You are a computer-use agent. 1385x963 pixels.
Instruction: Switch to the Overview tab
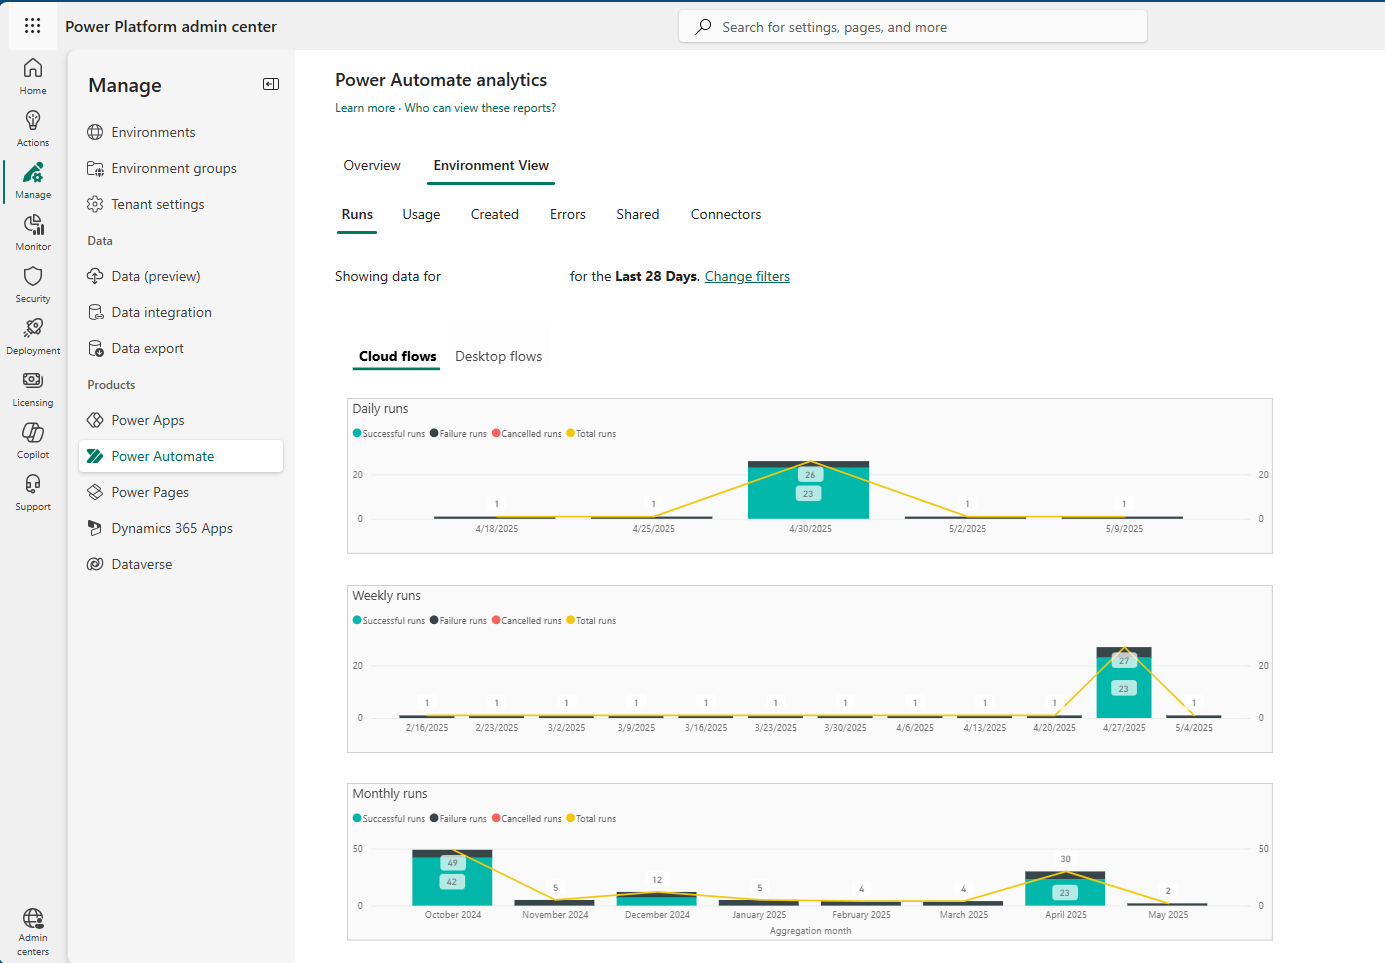click(372, 165)
